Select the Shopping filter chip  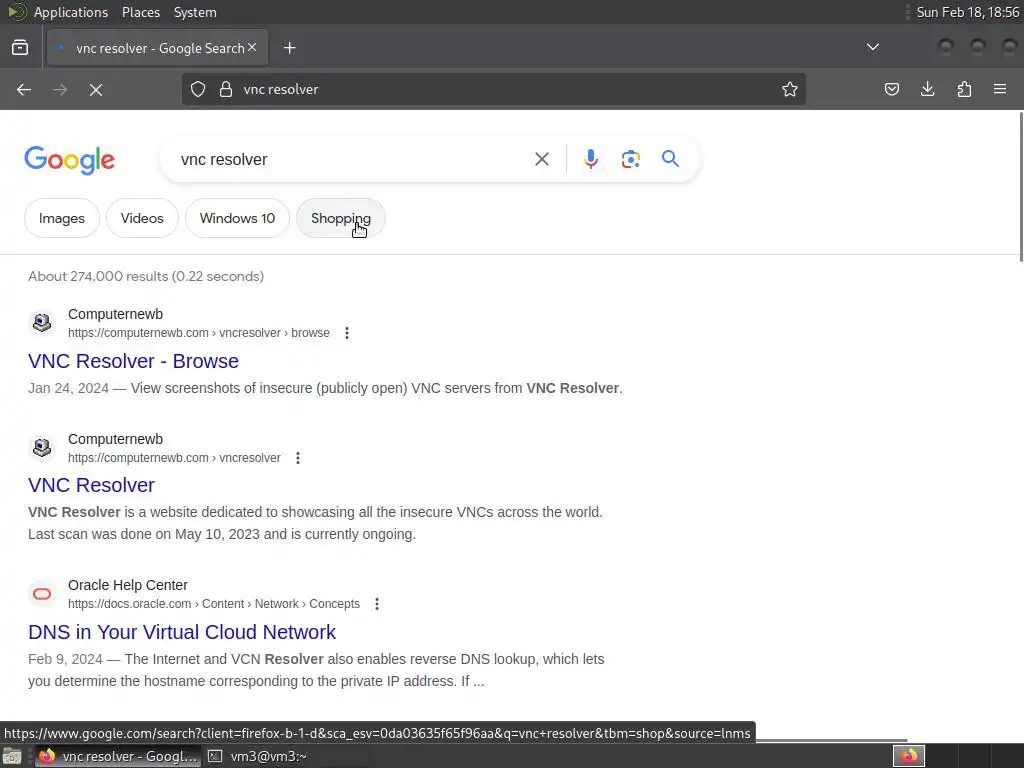340,218
